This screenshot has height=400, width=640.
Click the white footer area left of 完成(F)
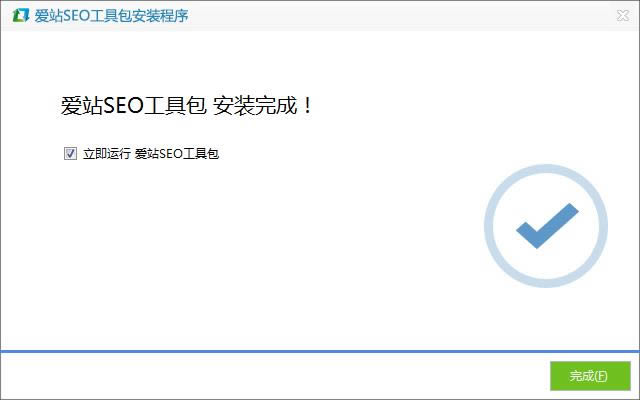[273, 376]
